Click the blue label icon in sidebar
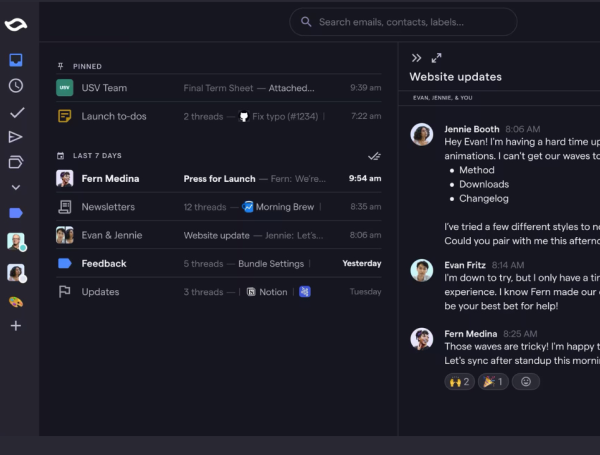 pyautogui.click(x=16, y=213)
